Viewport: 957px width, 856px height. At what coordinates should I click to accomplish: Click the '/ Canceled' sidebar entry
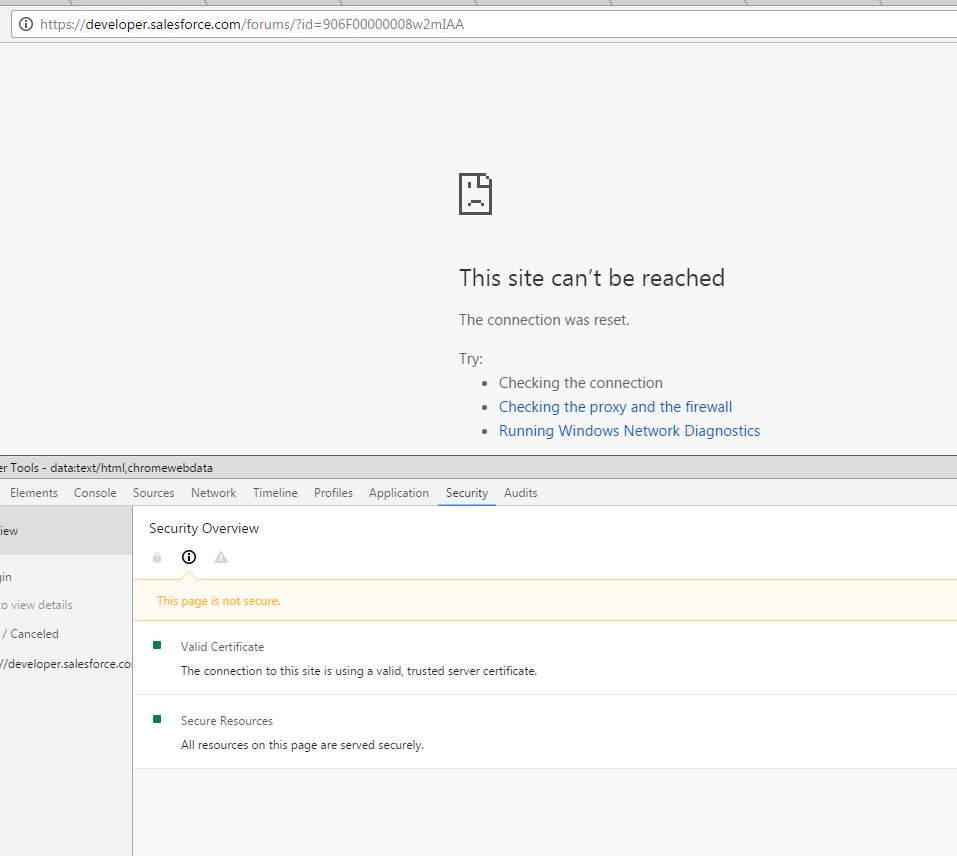30,634
